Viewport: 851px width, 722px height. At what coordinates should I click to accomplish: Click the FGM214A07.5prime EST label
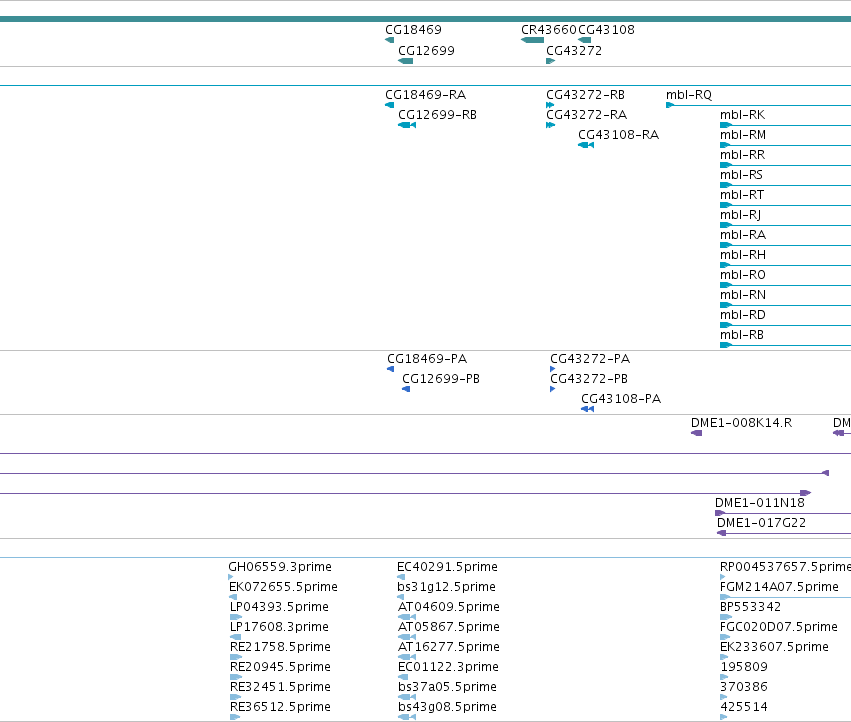click(x=779, y=587)
